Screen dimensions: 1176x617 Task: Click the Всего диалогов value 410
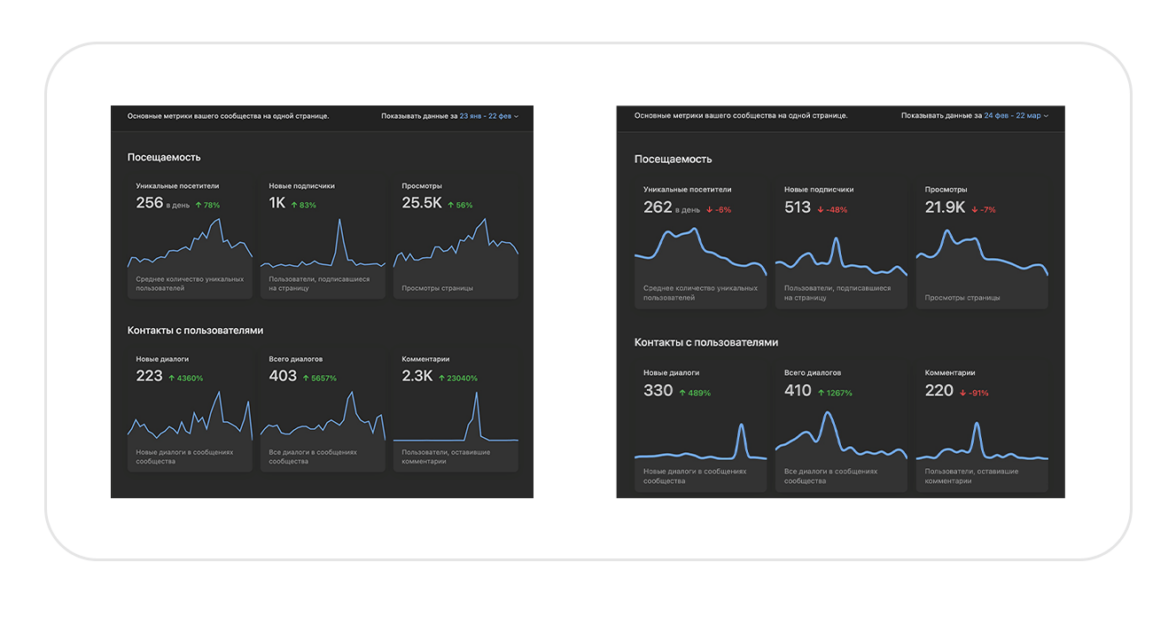point(798,391)
